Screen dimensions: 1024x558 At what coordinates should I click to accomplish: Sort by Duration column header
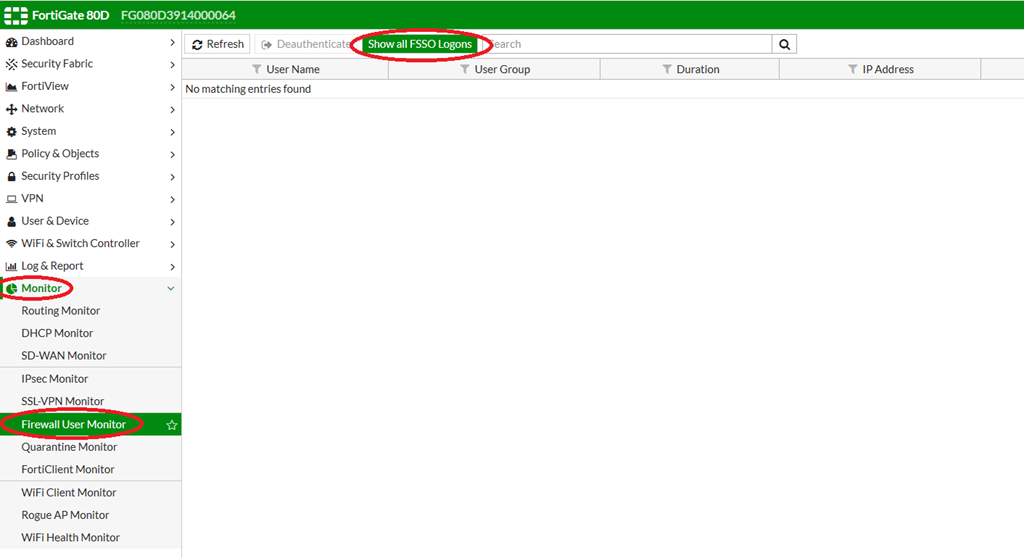click(698, 69)
